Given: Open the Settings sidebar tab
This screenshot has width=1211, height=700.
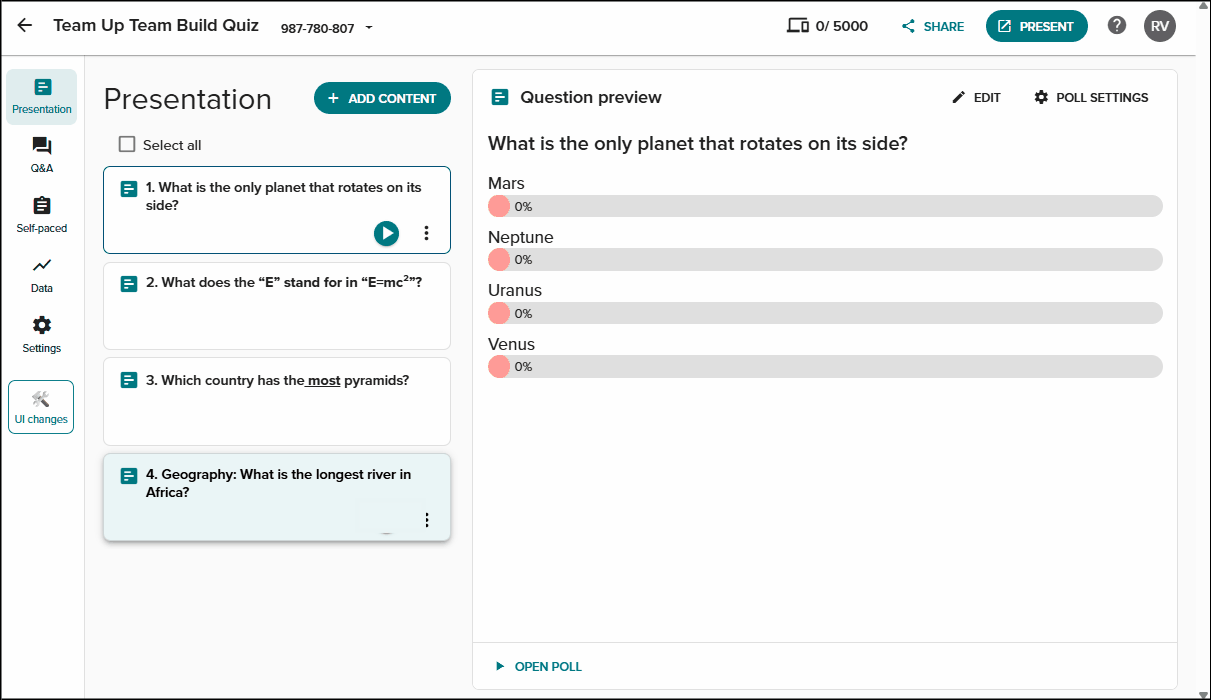Looking at the screenshot, I should (41, 336).
